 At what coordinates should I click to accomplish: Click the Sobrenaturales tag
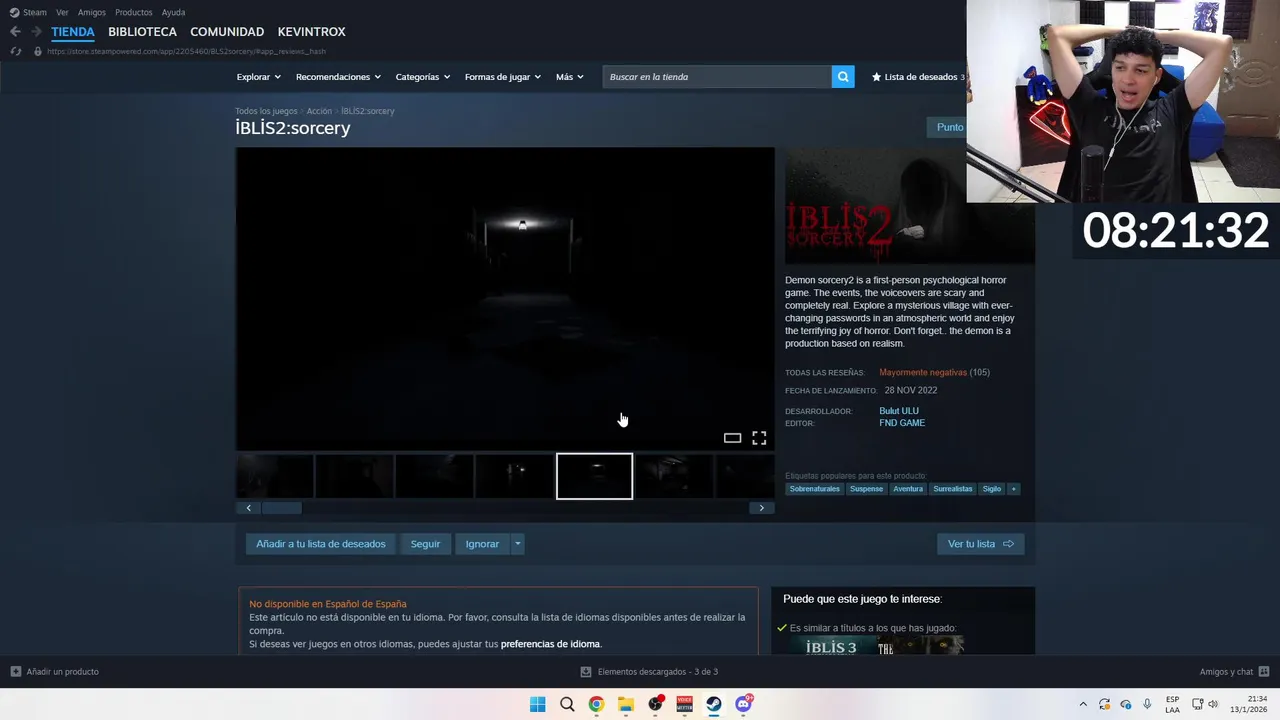(x=814, y=489)
